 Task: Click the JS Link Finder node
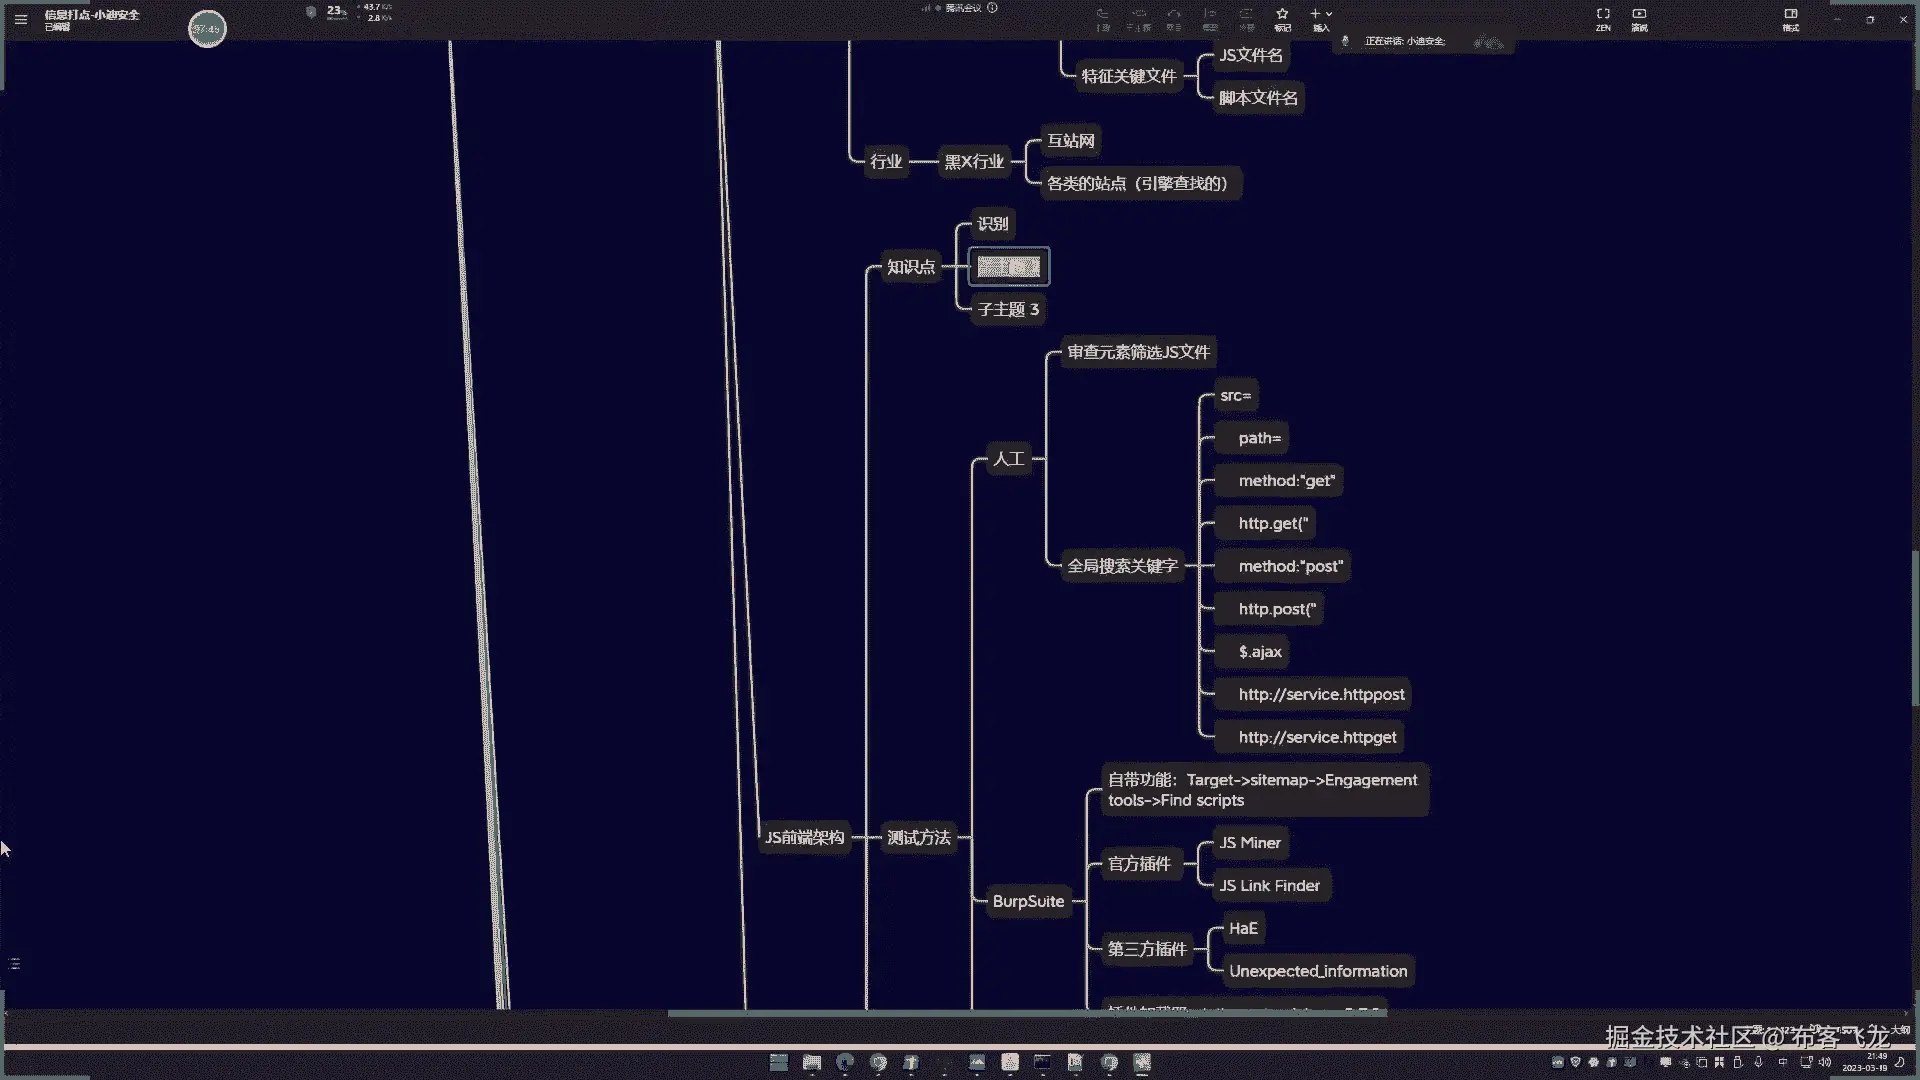click(1269, 885)
